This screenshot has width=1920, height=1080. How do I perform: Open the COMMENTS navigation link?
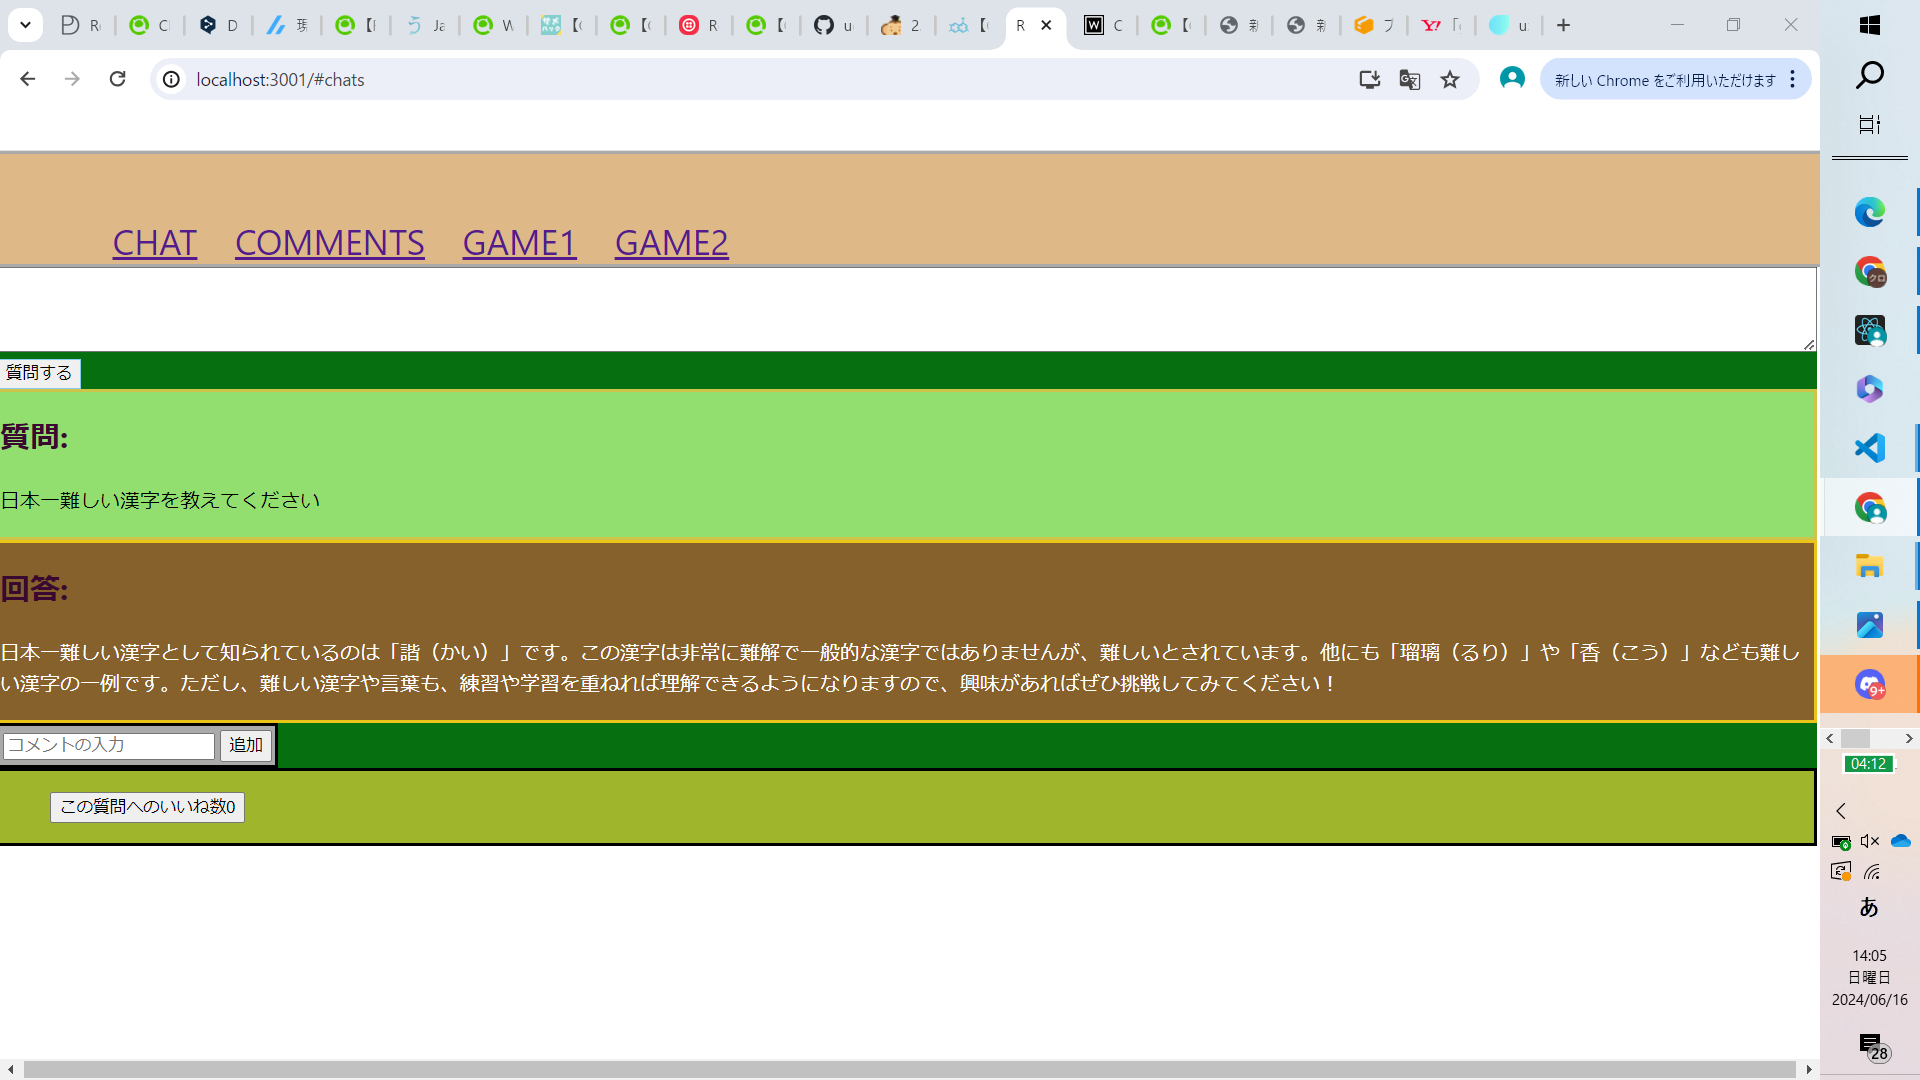[329, 243]
